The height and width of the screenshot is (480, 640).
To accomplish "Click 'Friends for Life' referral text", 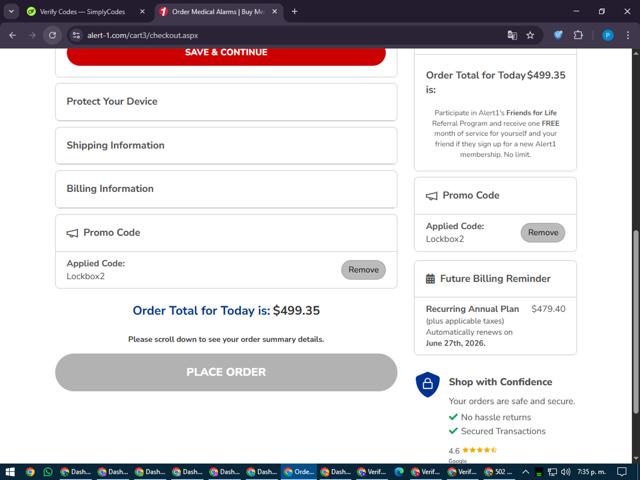I will tap(531, 113).
